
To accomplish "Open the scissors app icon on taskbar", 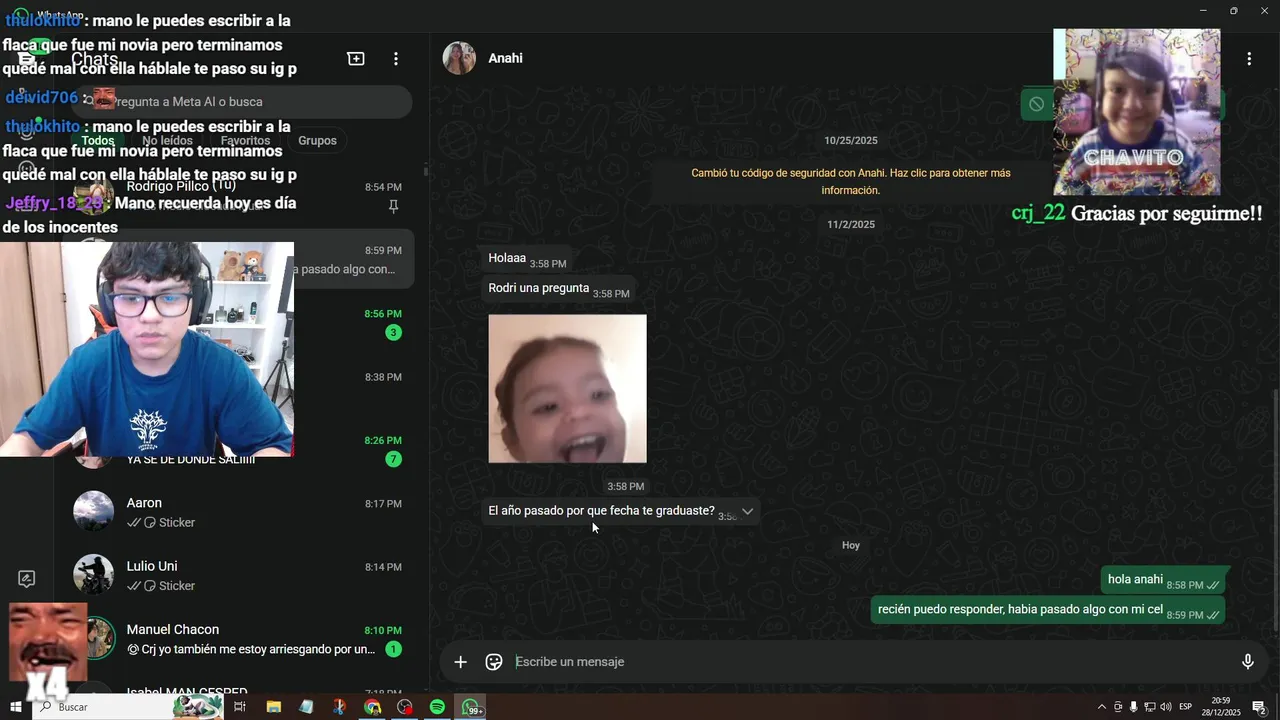I will coord(339,707).
